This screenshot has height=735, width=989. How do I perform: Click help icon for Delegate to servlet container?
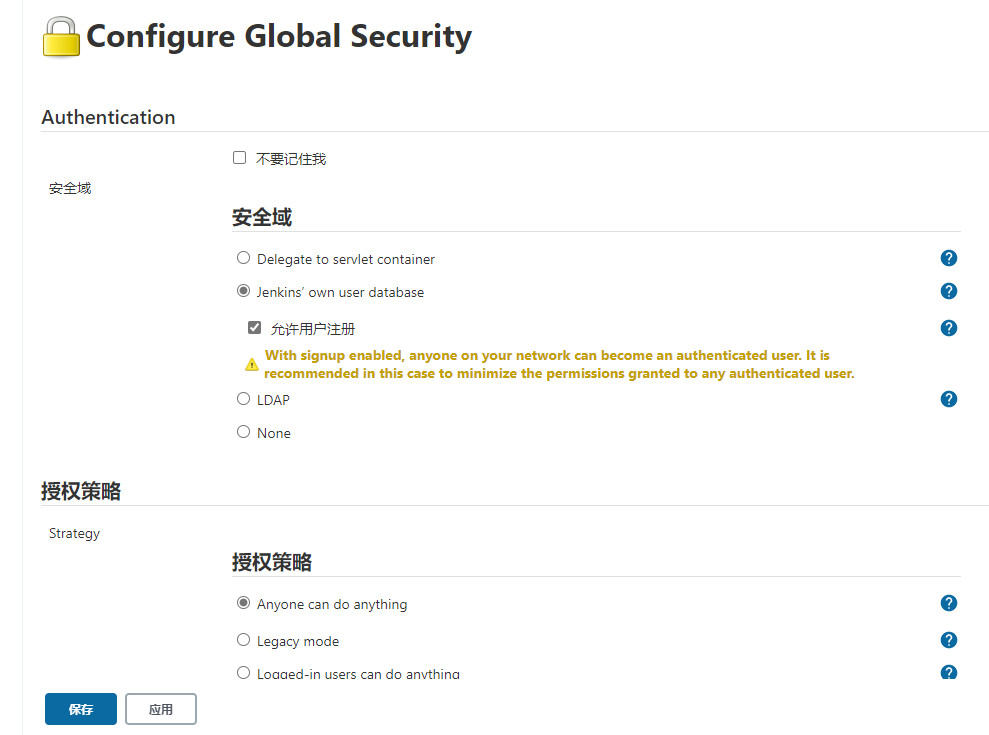[x=949, y=258]
